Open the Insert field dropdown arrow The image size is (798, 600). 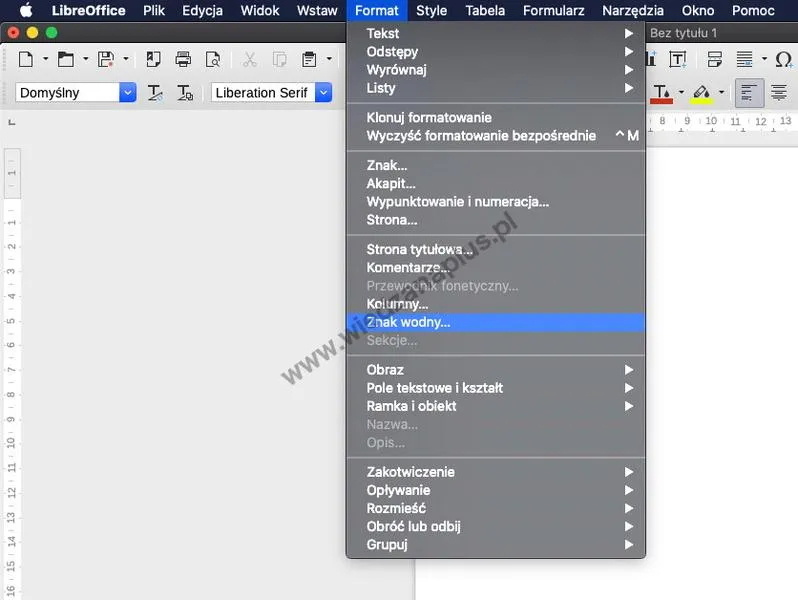pos(764,59)
